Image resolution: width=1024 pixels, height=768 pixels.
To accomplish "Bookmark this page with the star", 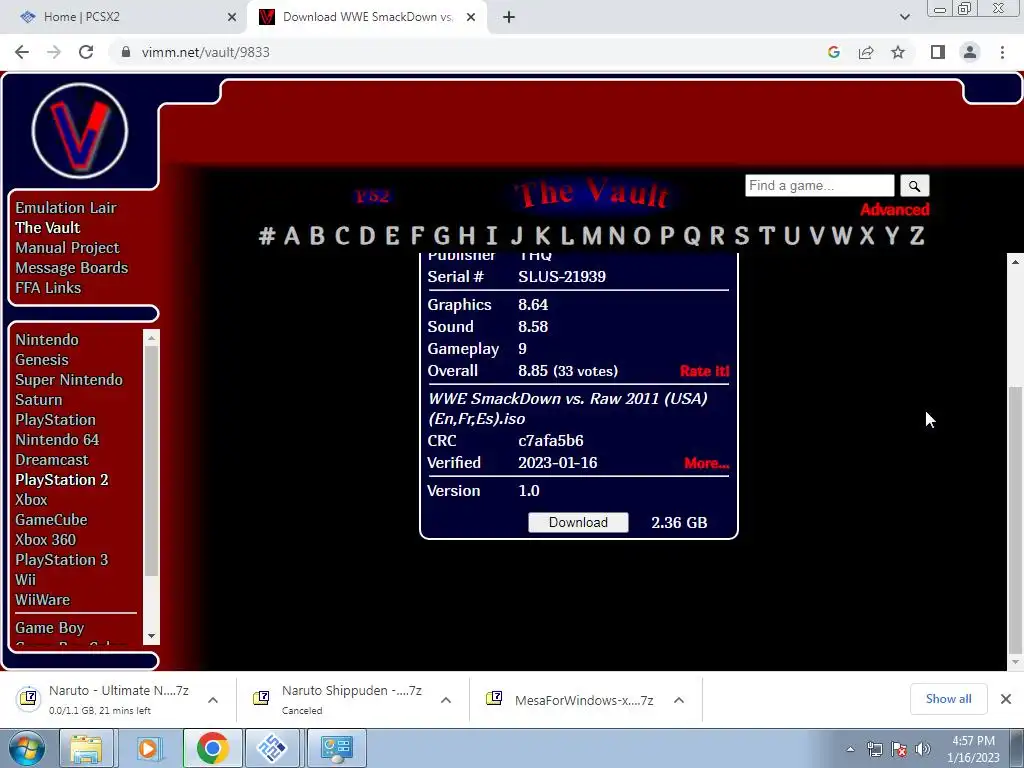I will (898, 52).
